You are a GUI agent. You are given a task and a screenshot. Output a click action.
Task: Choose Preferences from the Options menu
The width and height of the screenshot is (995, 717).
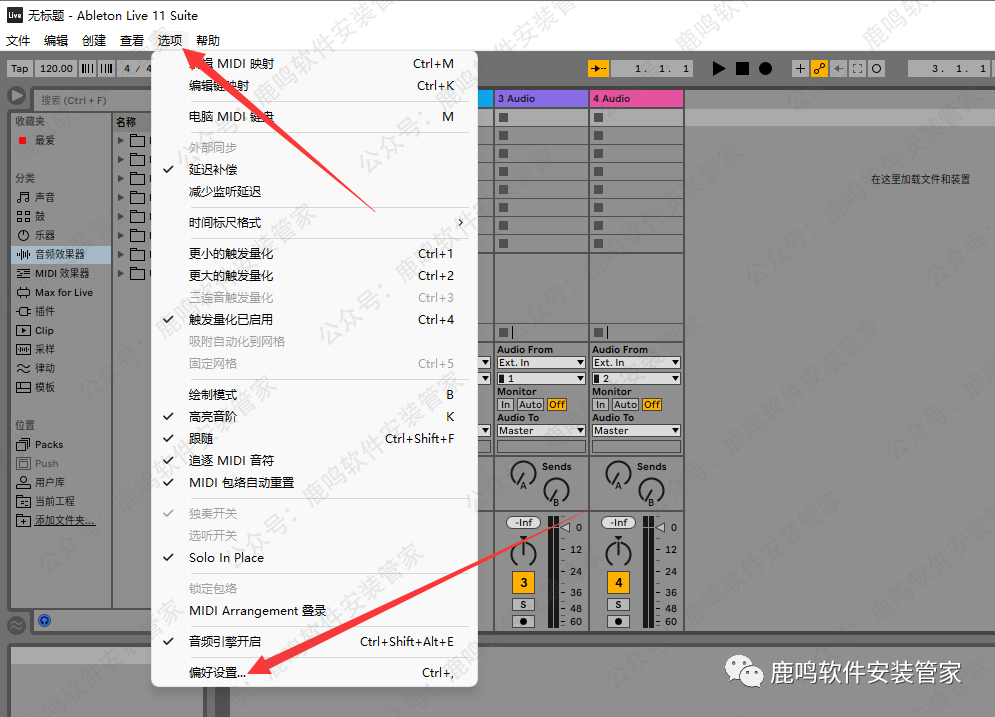[314, 673]
